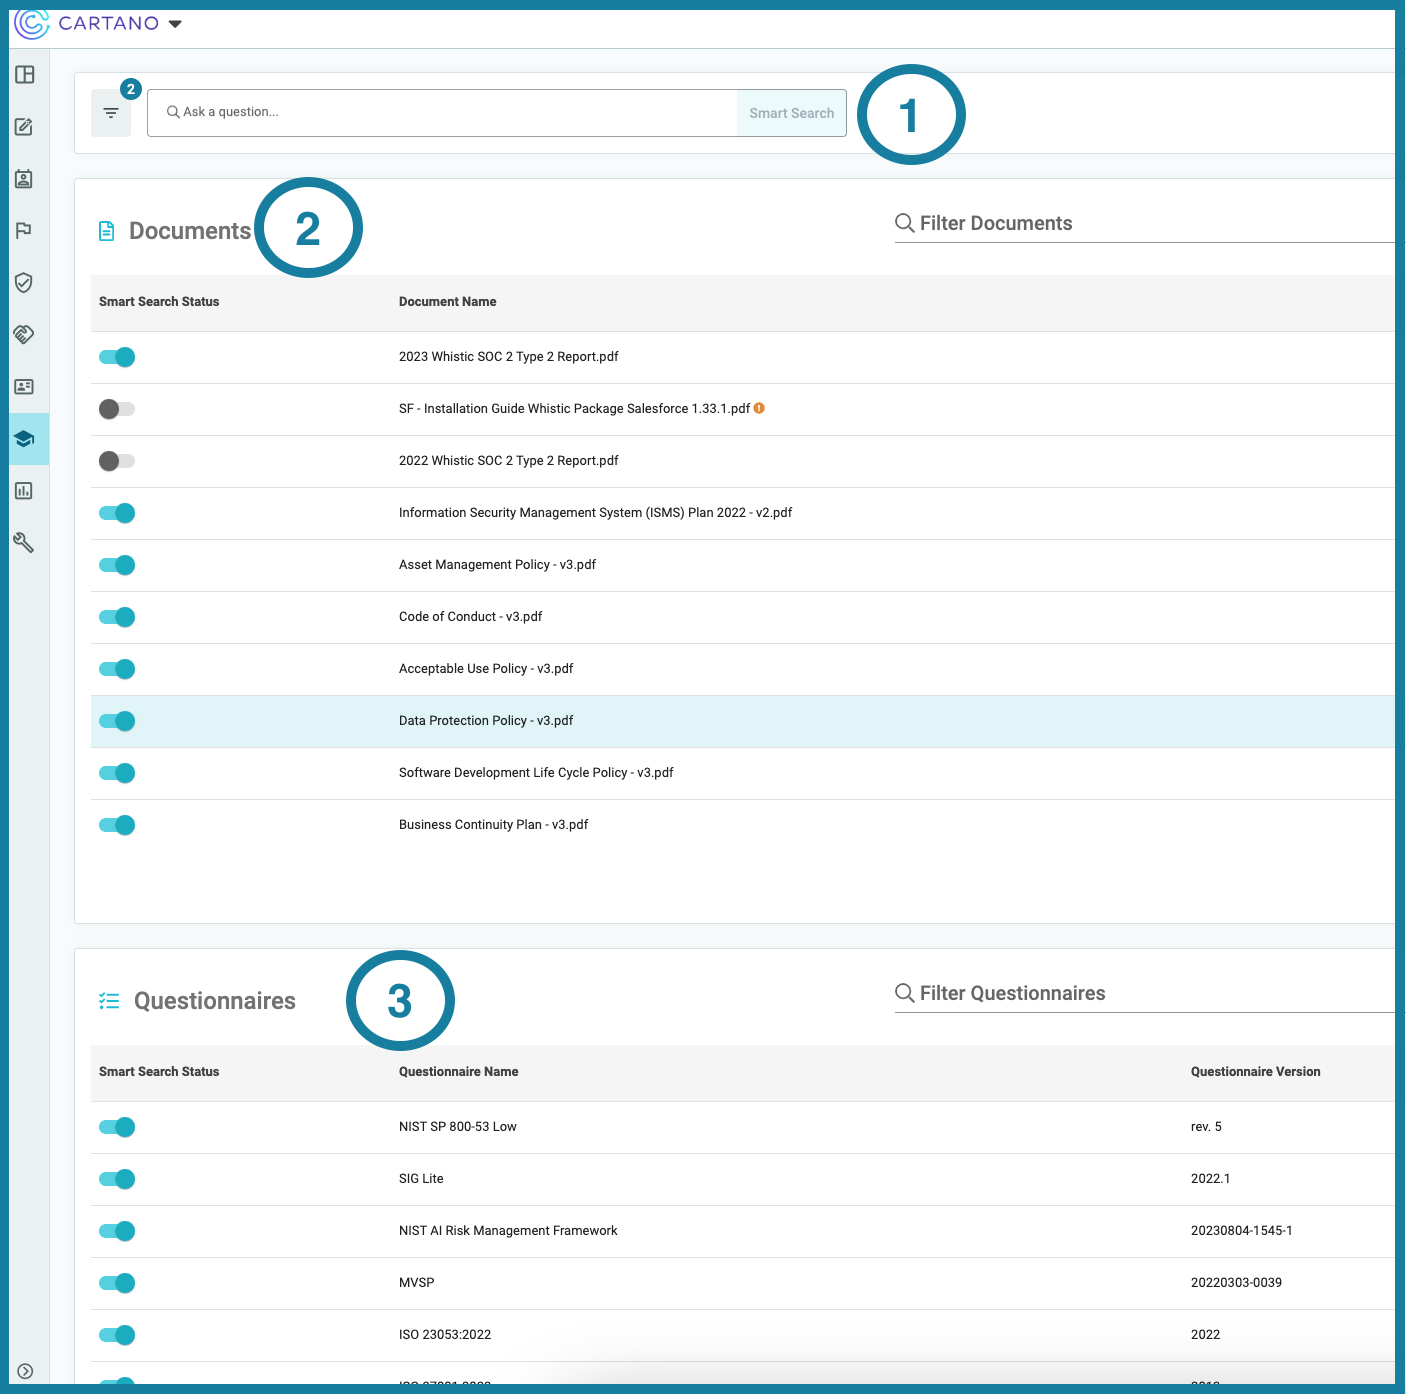Open 2023 Whistic SOC 2 Type 2 Report.pdf
Screen dimensions: 1406x1394
(508, 357)
